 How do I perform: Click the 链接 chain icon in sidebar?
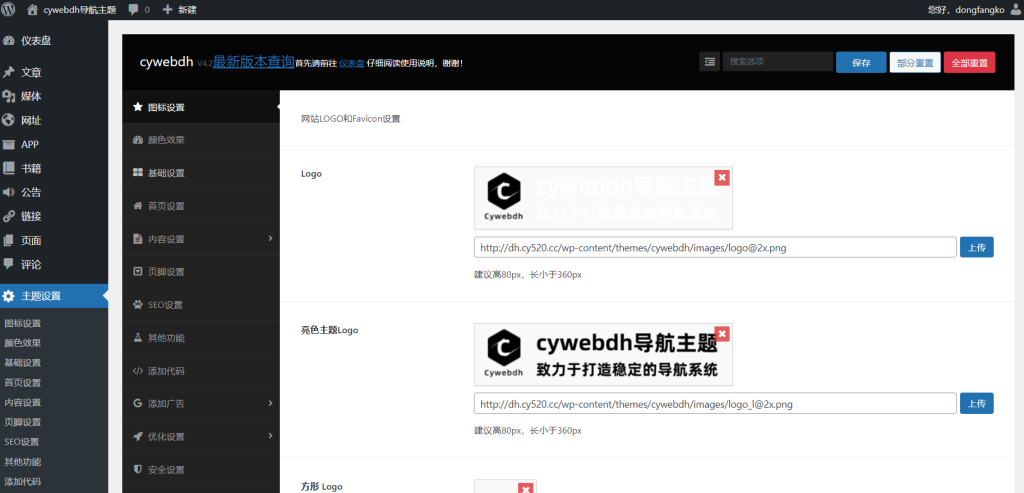(x=8, y=216)
